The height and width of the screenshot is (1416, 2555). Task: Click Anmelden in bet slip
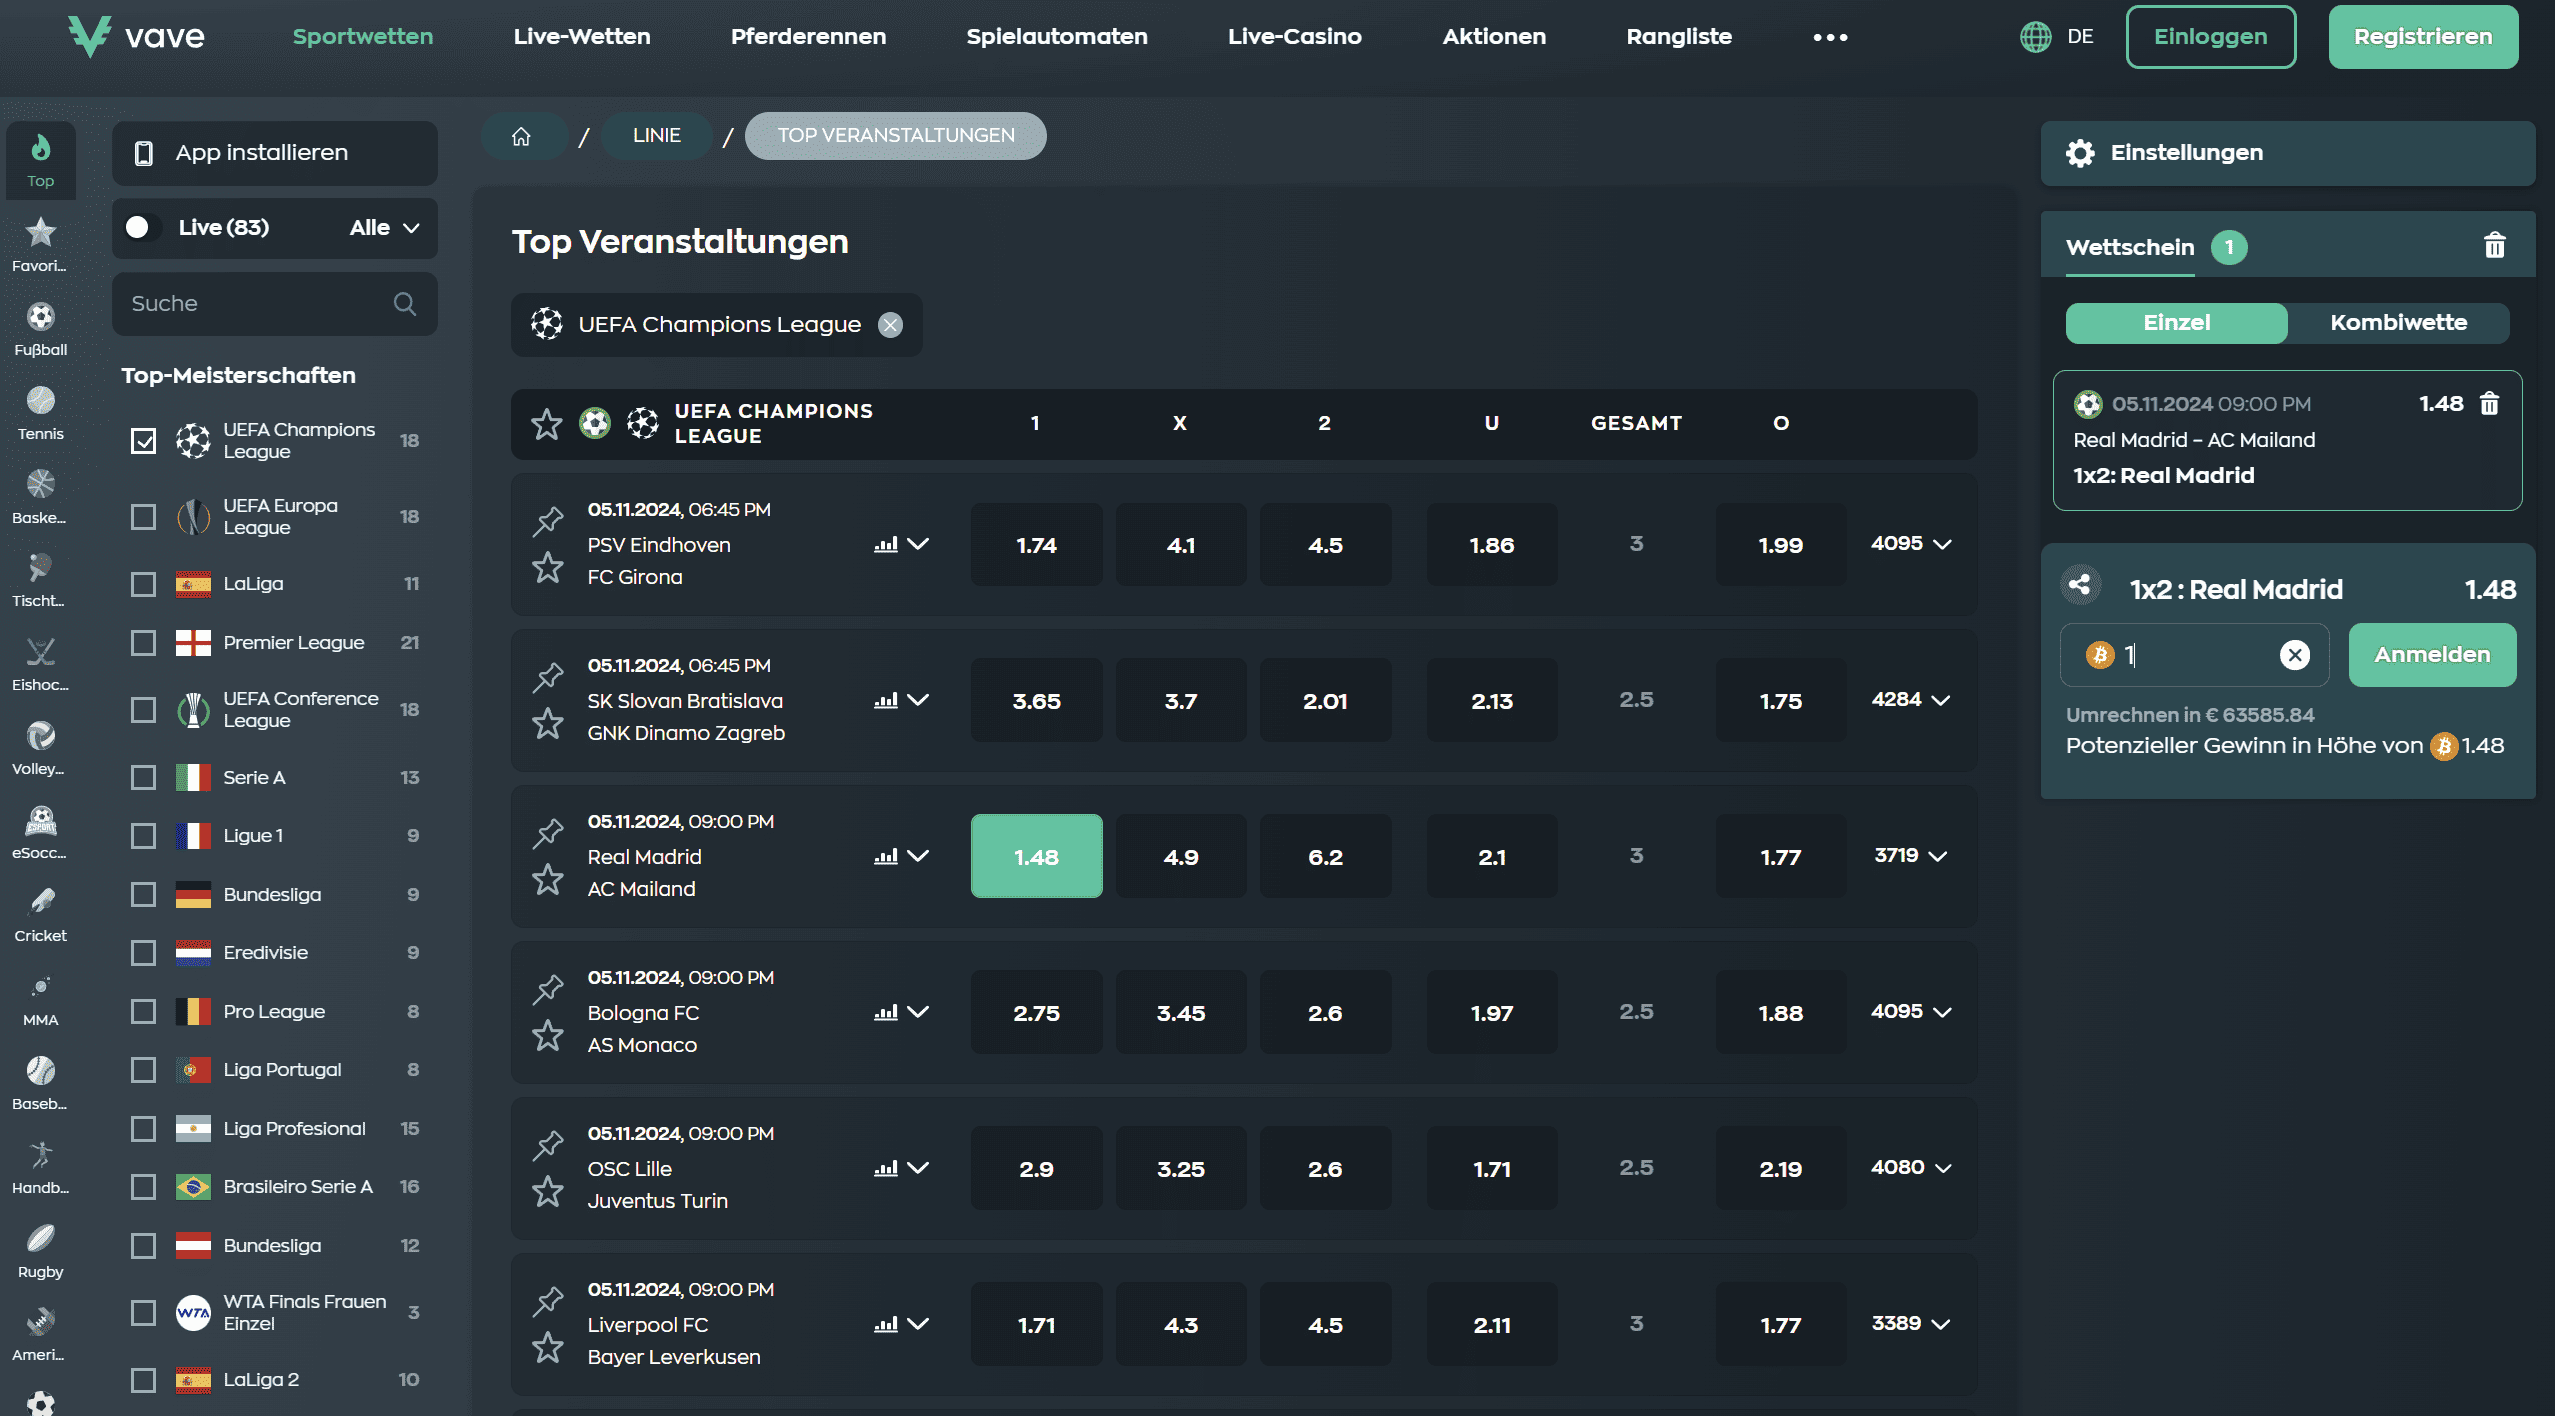2432,655
